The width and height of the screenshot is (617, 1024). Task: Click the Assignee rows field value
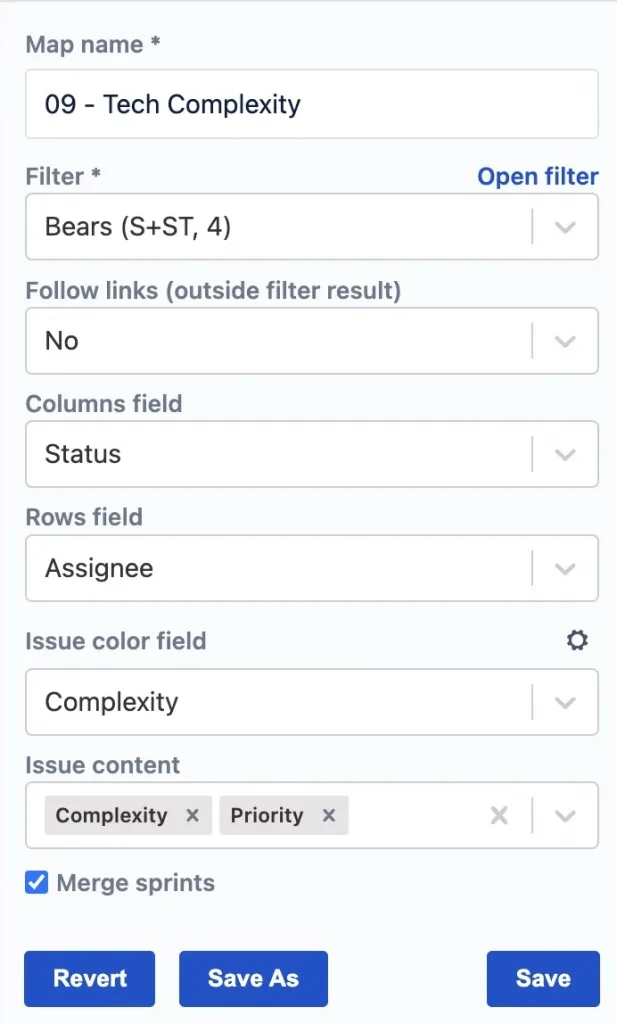pyautogui.click(x=99, y=568)
